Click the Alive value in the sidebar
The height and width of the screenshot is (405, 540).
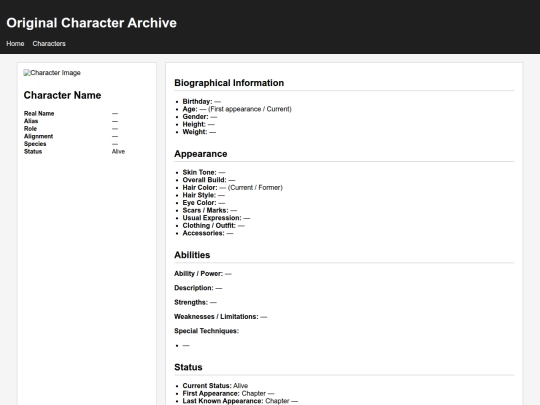(118, 152)
